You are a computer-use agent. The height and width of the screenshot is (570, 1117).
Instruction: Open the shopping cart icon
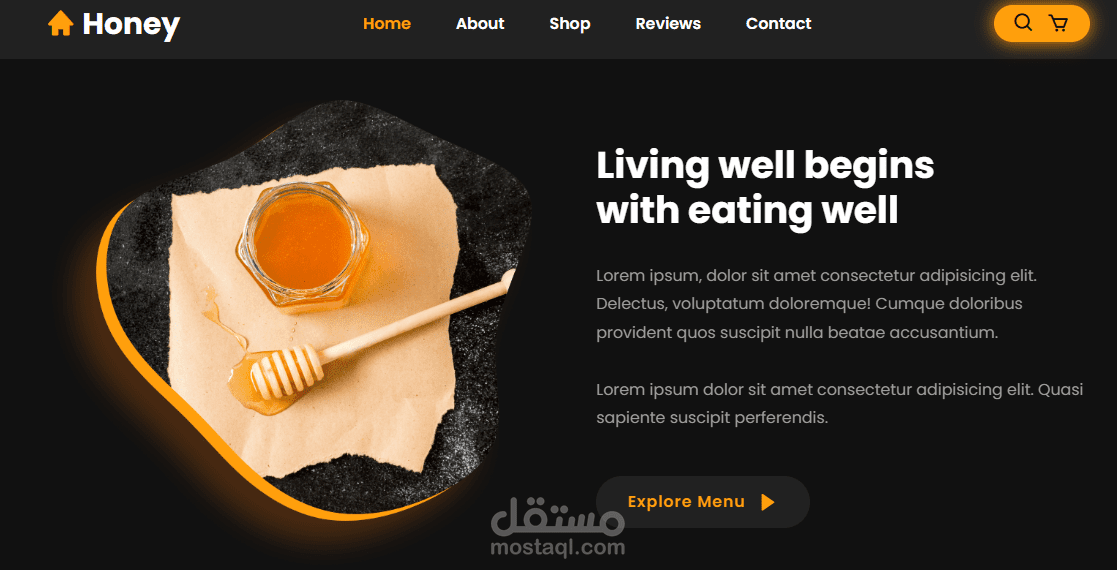(1059, 24)
